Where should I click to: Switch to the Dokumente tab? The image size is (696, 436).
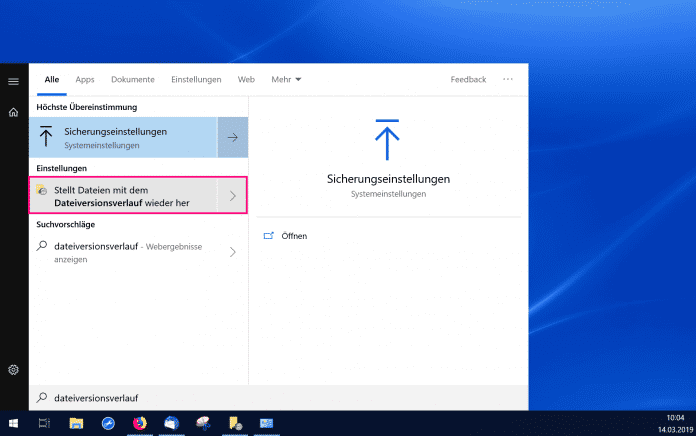coord(132,79)
